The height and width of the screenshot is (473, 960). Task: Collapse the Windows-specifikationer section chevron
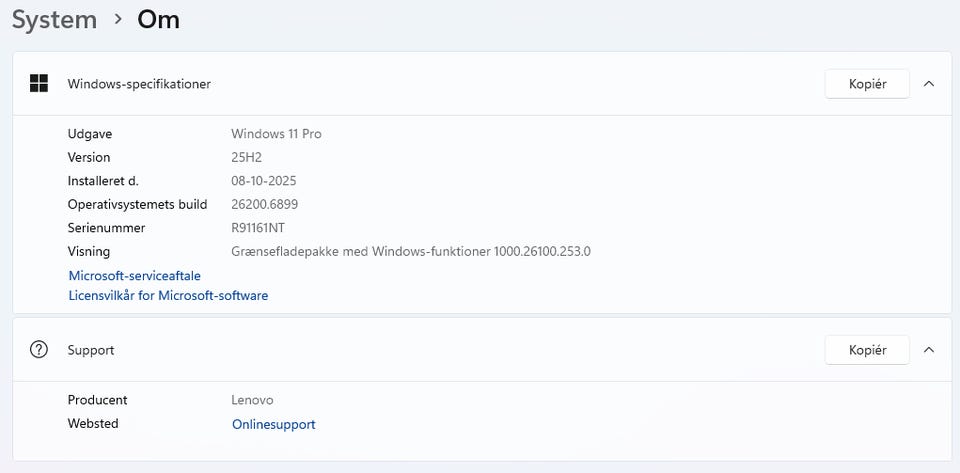point(929,84)
